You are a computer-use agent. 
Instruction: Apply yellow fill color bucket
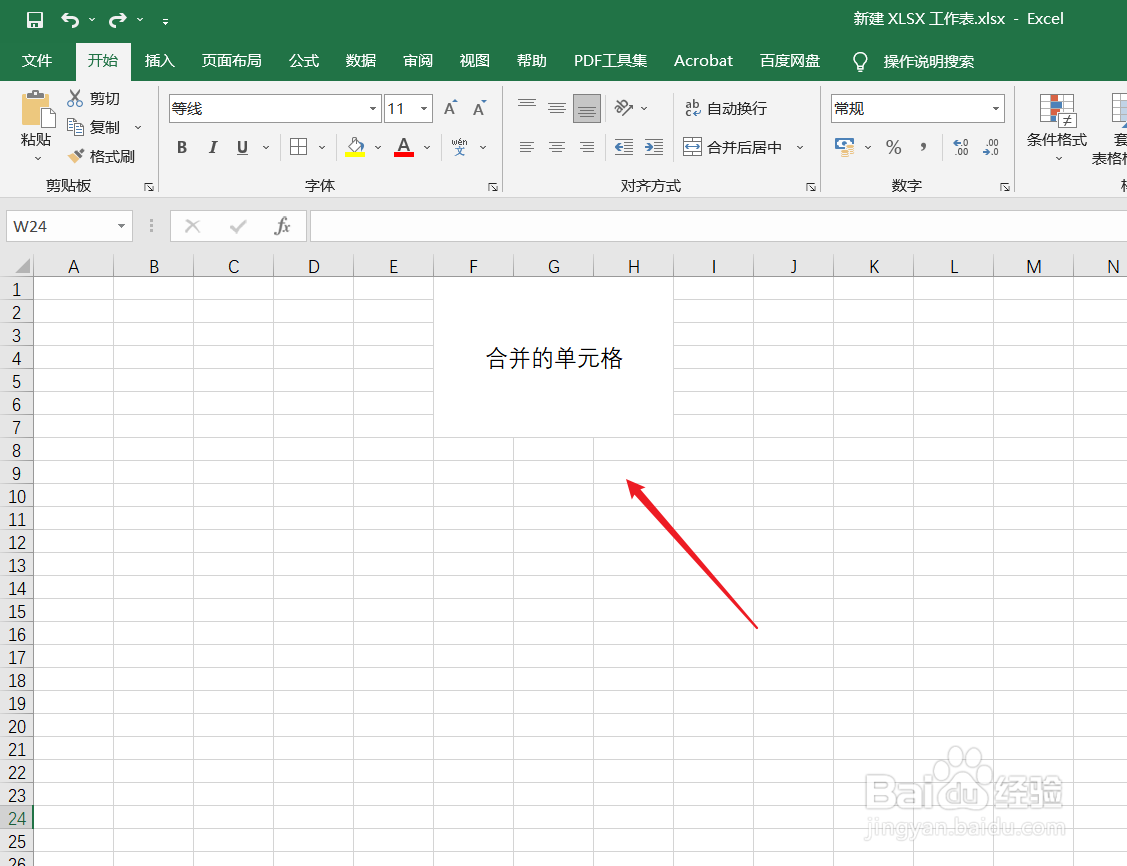click(355, 147)
